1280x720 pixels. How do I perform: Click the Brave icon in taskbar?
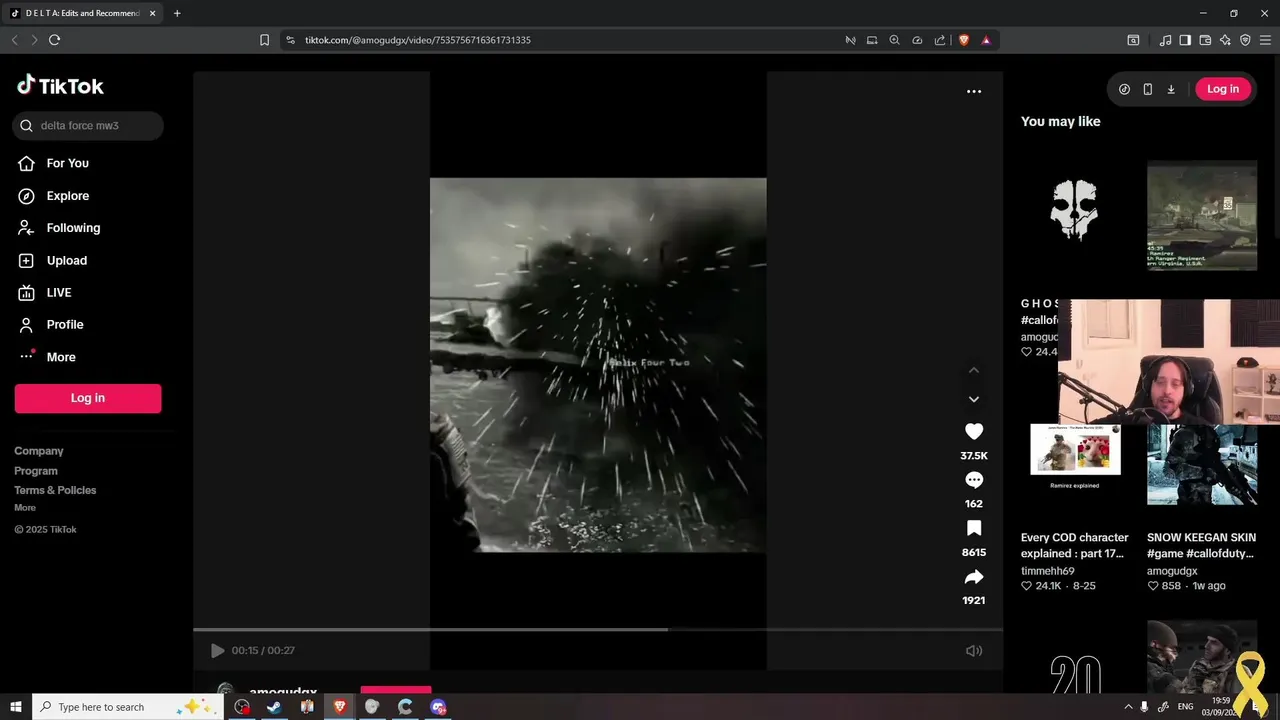pyautogui.click(x=340, y=707)
